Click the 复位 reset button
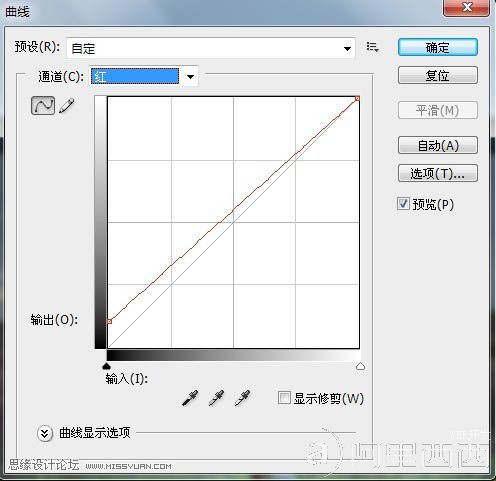This screenshot has width=496, height=481. coord(438,75)
